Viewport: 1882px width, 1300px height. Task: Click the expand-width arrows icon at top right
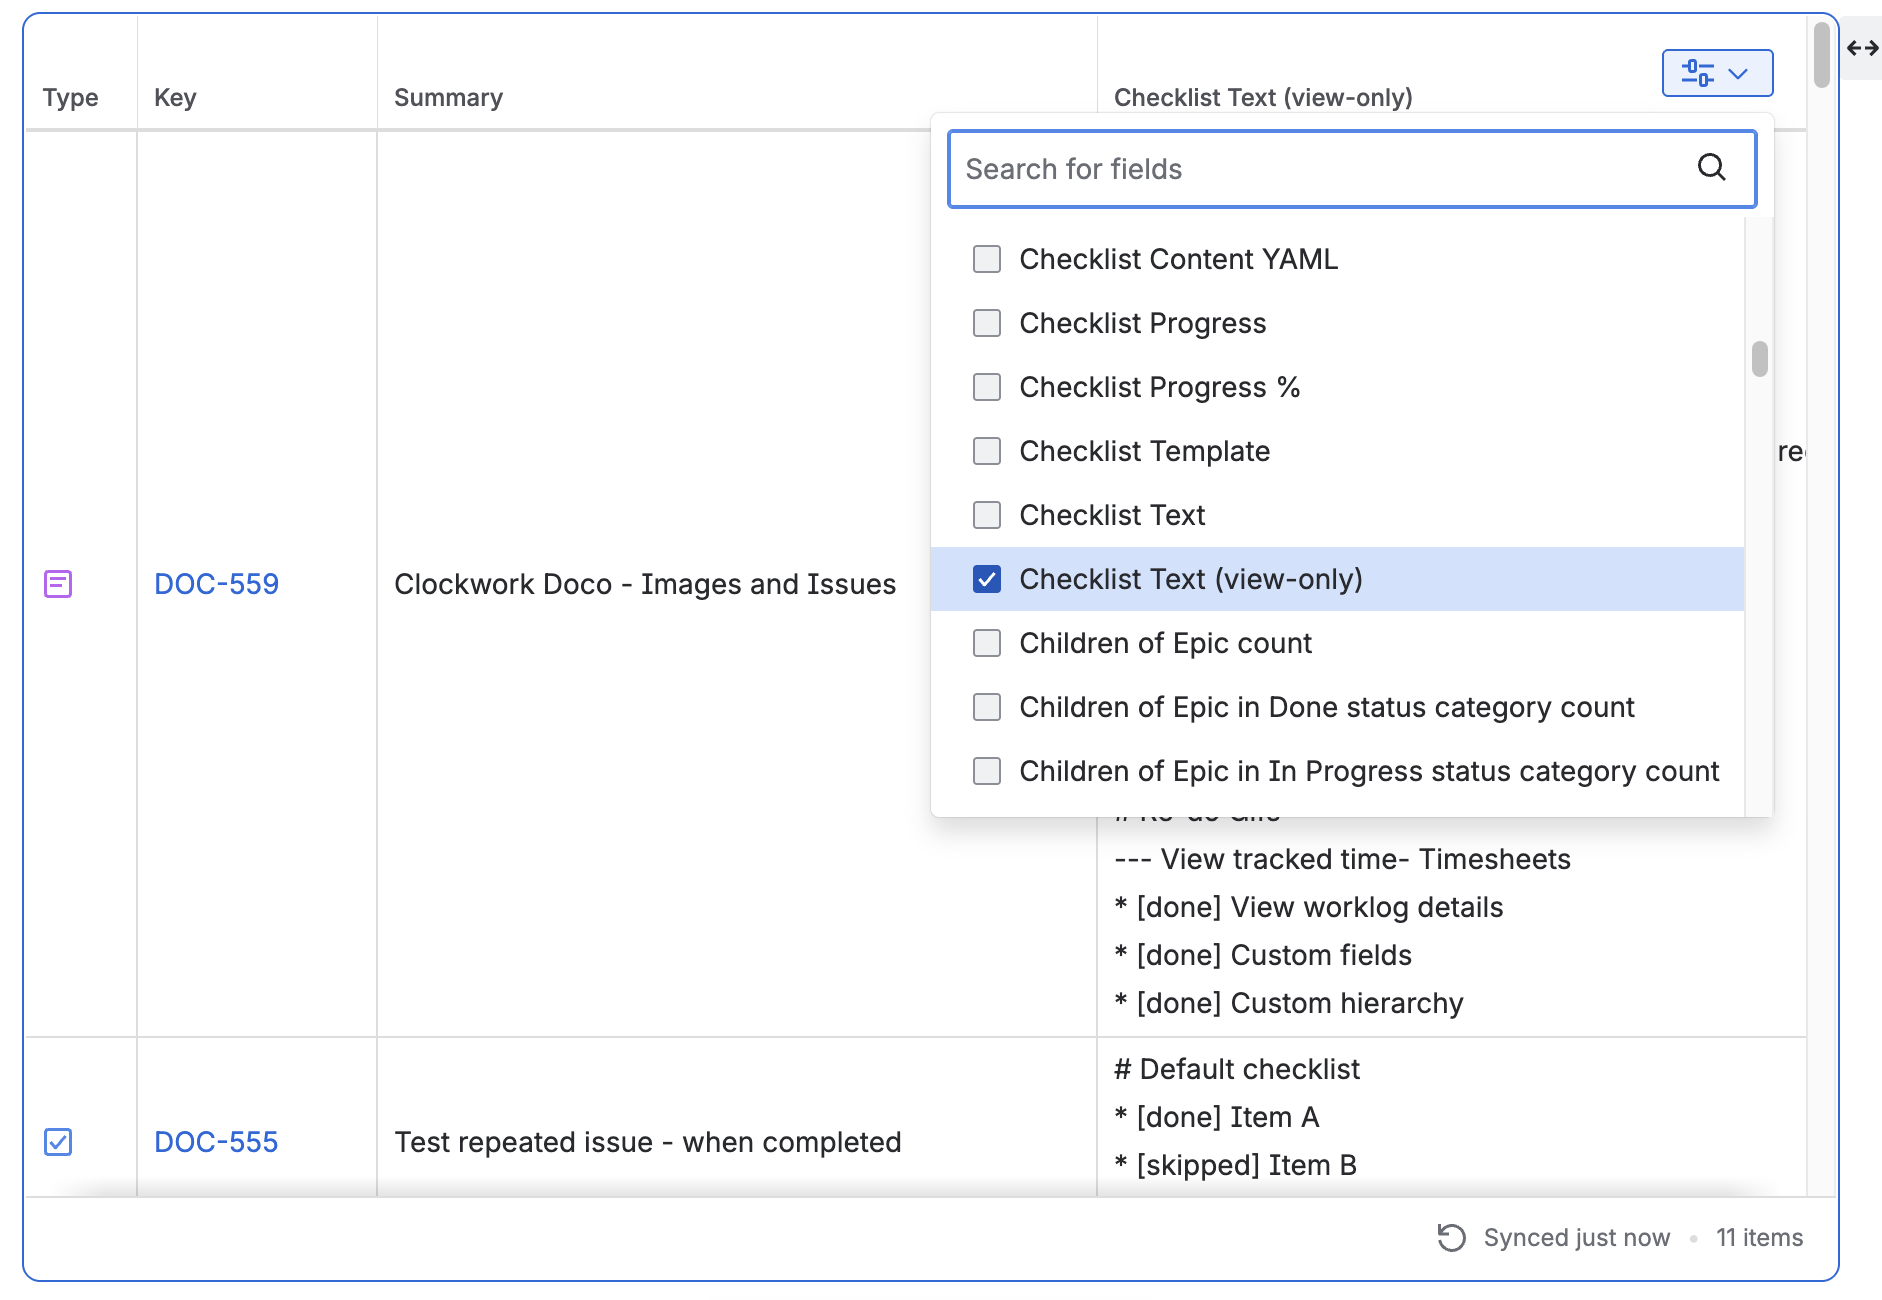click(1861, 47)
